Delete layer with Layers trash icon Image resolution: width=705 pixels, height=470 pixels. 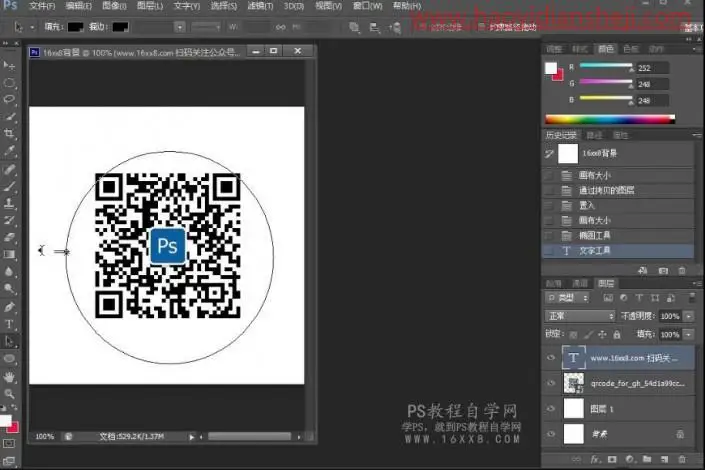682,459
